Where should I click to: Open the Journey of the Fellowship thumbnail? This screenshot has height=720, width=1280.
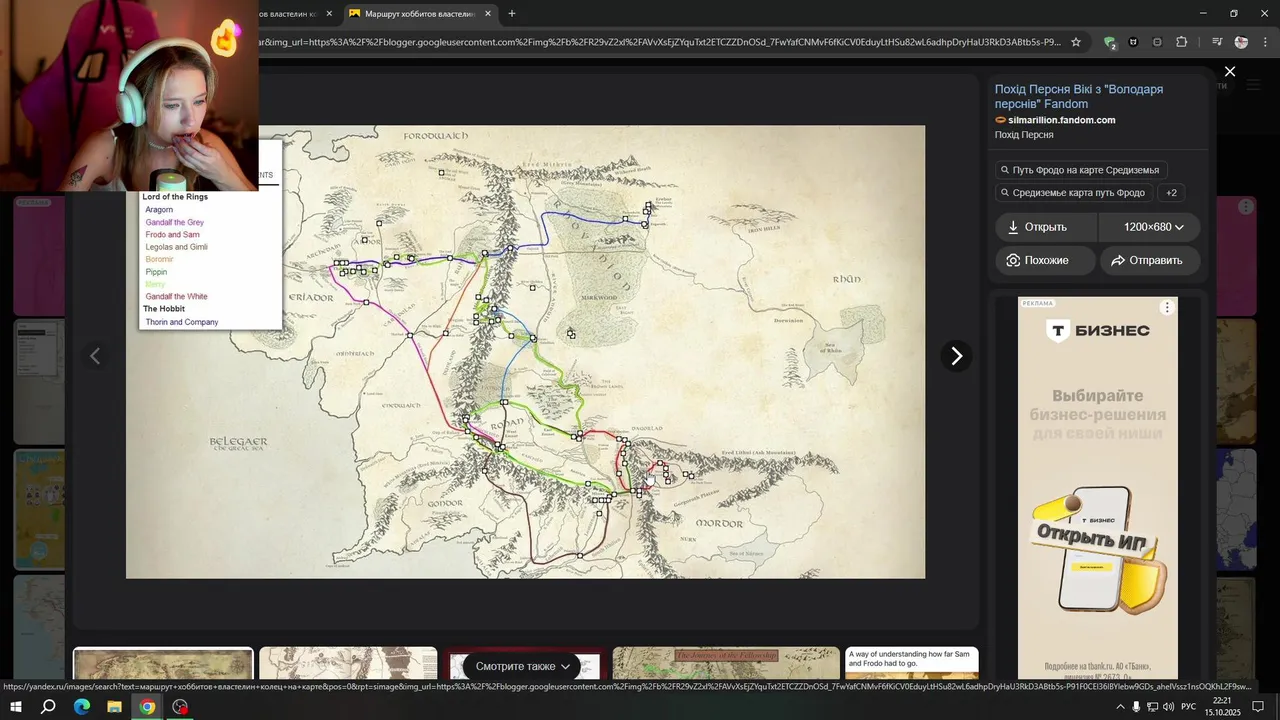[x=726, y=664]
